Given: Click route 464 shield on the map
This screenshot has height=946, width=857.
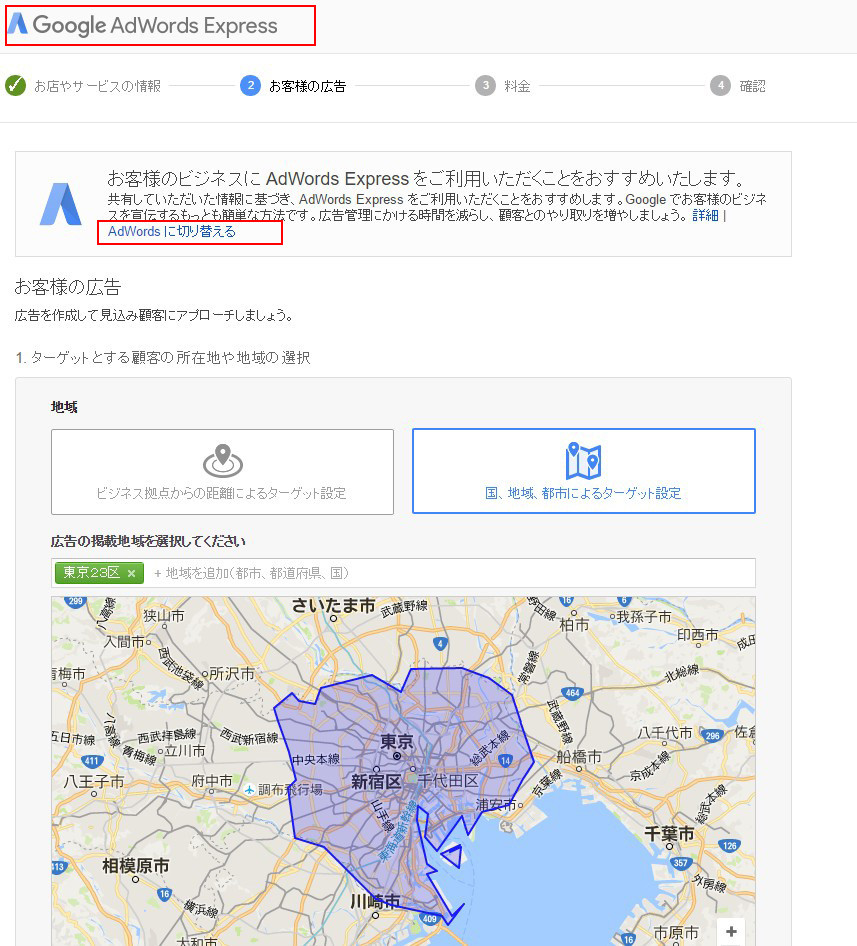Looking at the screenshot, I should click(x=573, y=693).
